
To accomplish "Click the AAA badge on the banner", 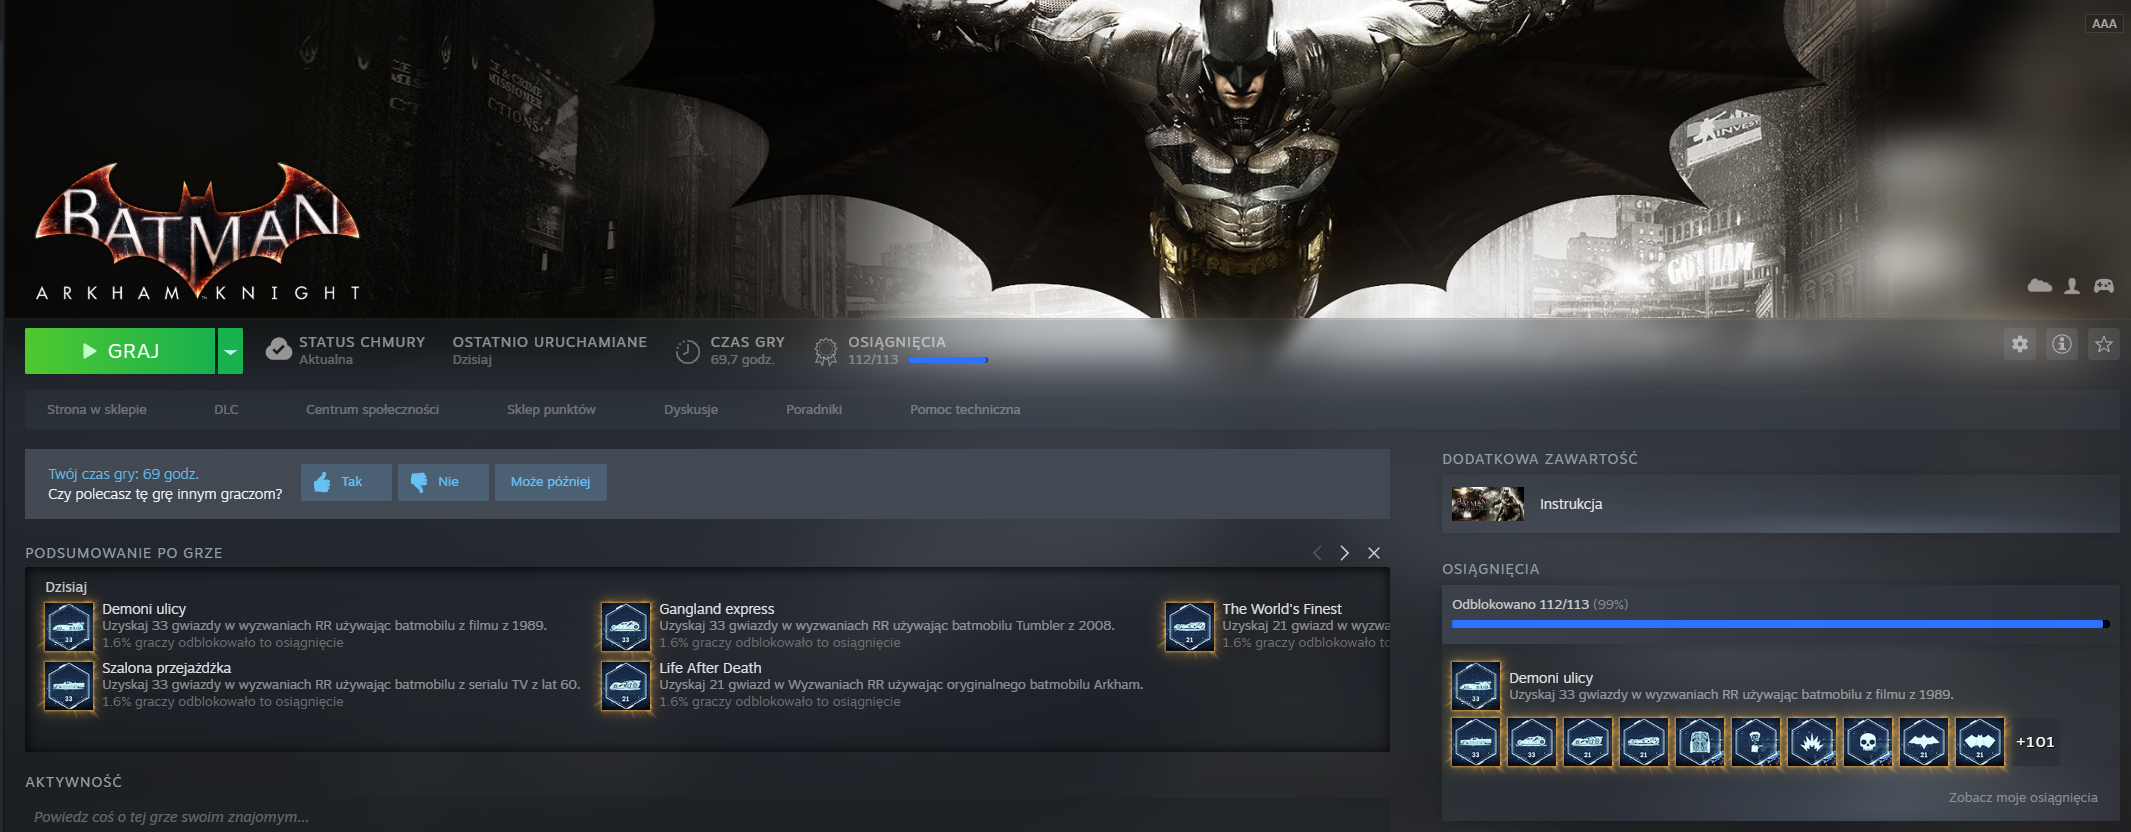I will pyautogui.click(x=2104, y=23).
